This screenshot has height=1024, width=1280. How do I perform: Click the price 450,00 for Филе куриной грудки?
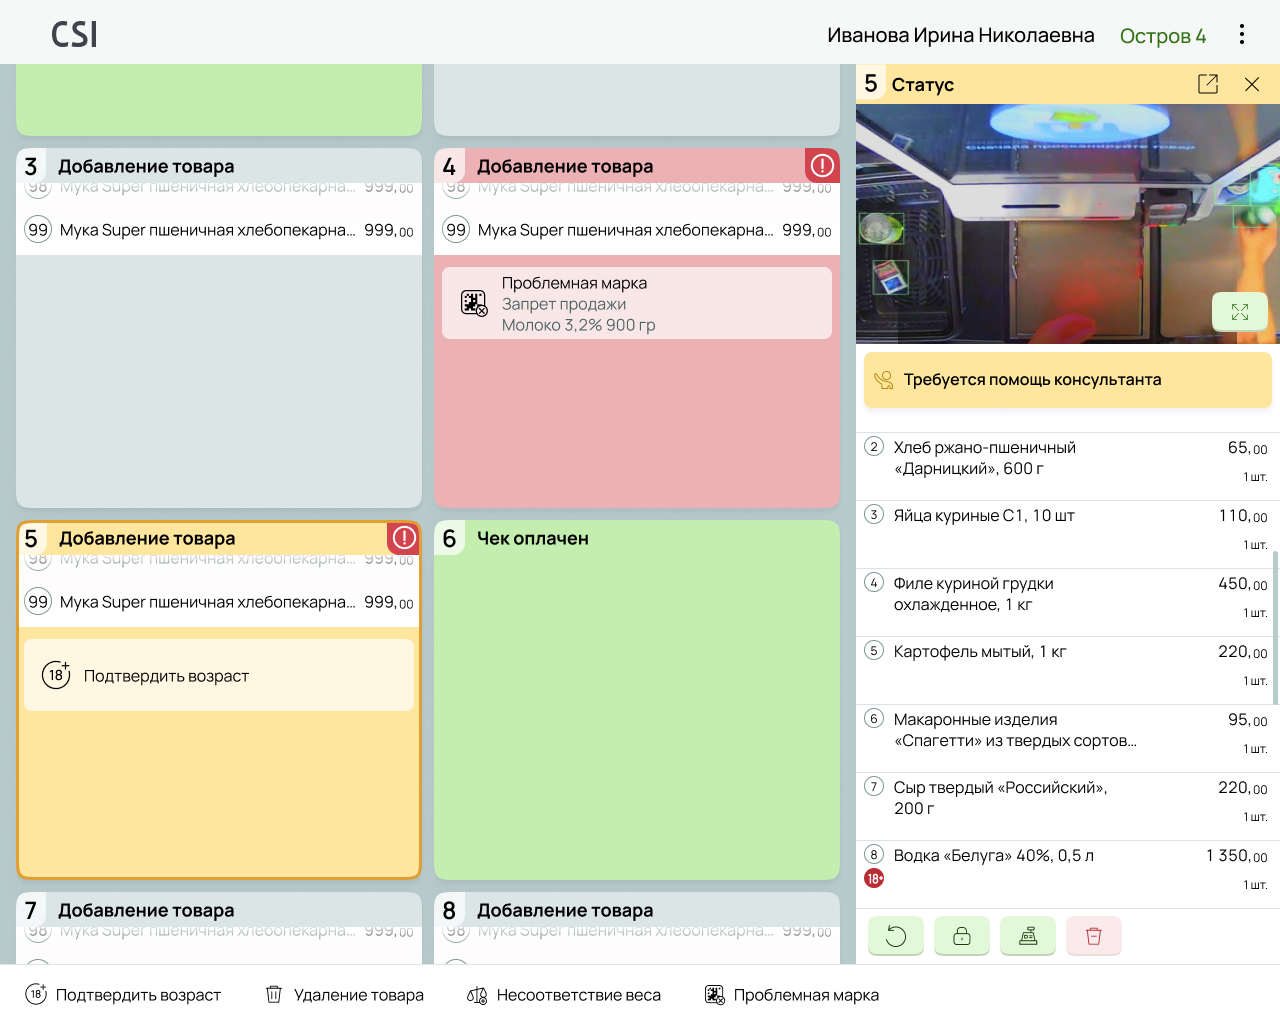[x=1242, y=584]
